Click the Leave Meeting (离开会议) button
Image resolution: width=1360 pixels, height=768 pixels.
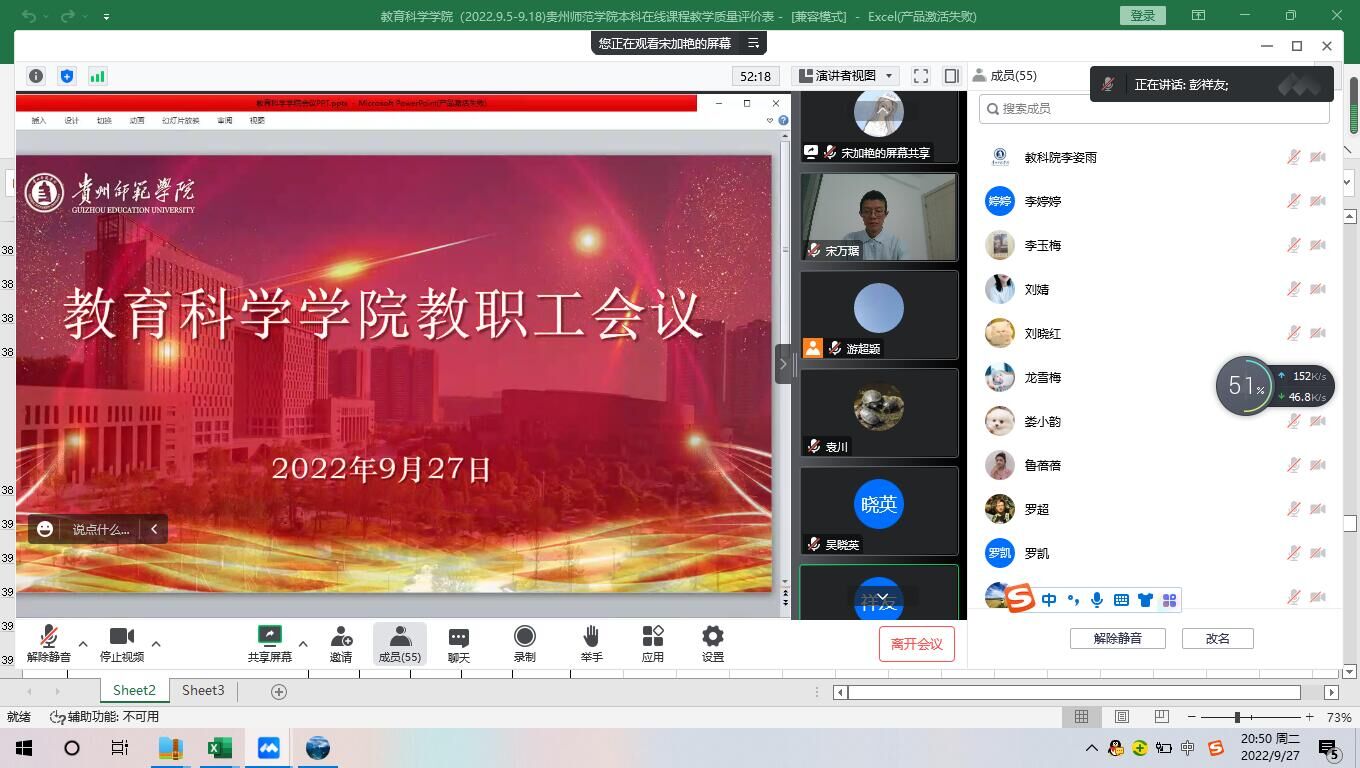point(916,643)
